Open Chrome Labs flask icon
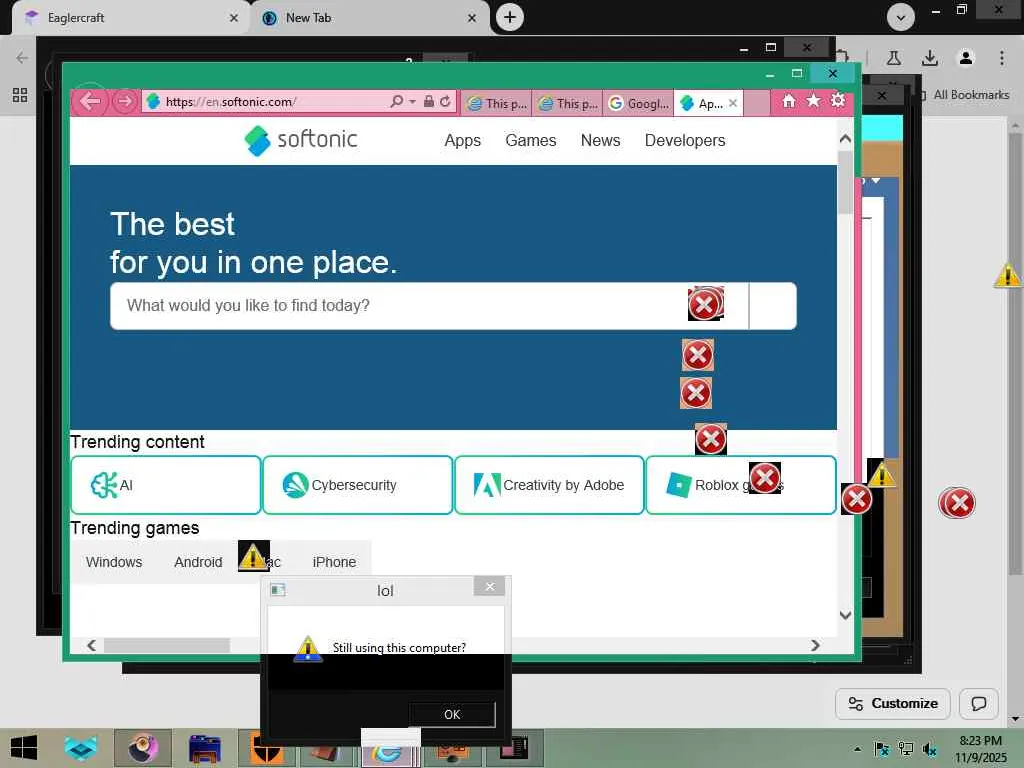Screen dimensions: 1024x768 [x=893, y=58]
